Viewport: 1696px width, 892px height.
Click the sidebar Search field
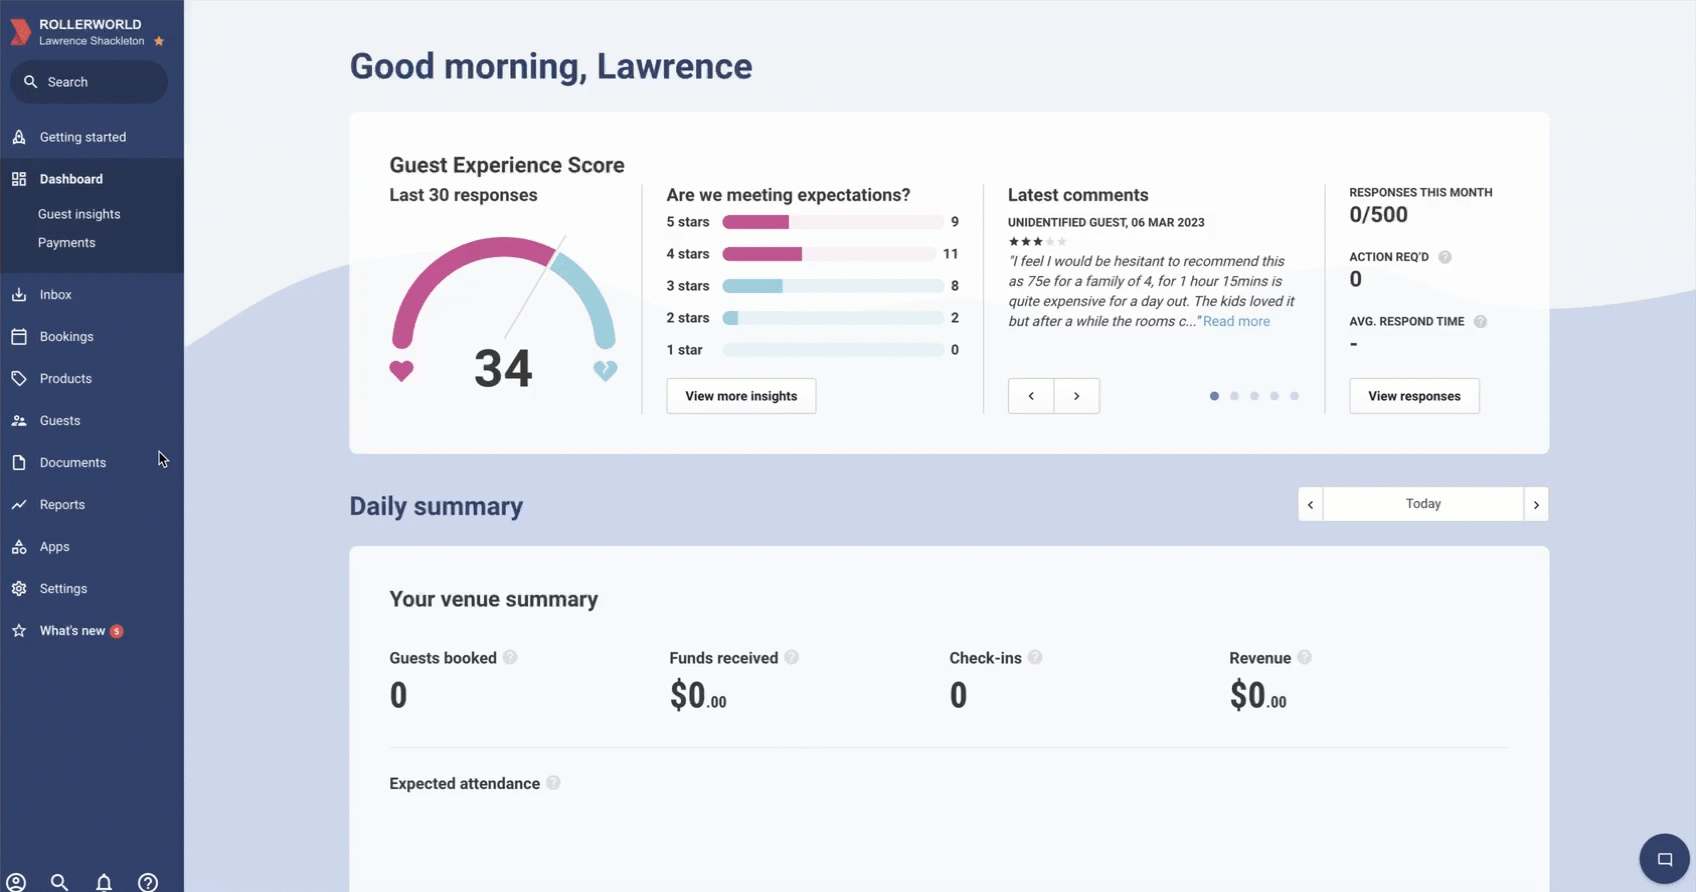click(x=89, y=82)
